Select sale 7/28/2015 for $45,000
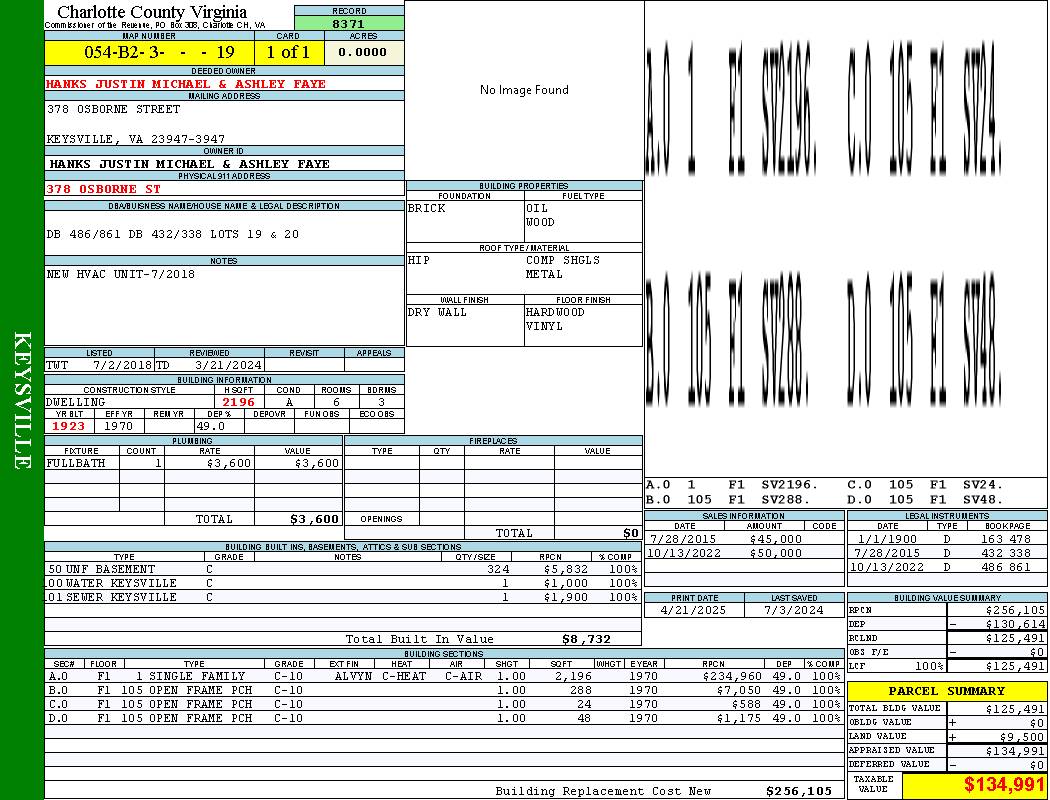 click(x=745, y=539)
